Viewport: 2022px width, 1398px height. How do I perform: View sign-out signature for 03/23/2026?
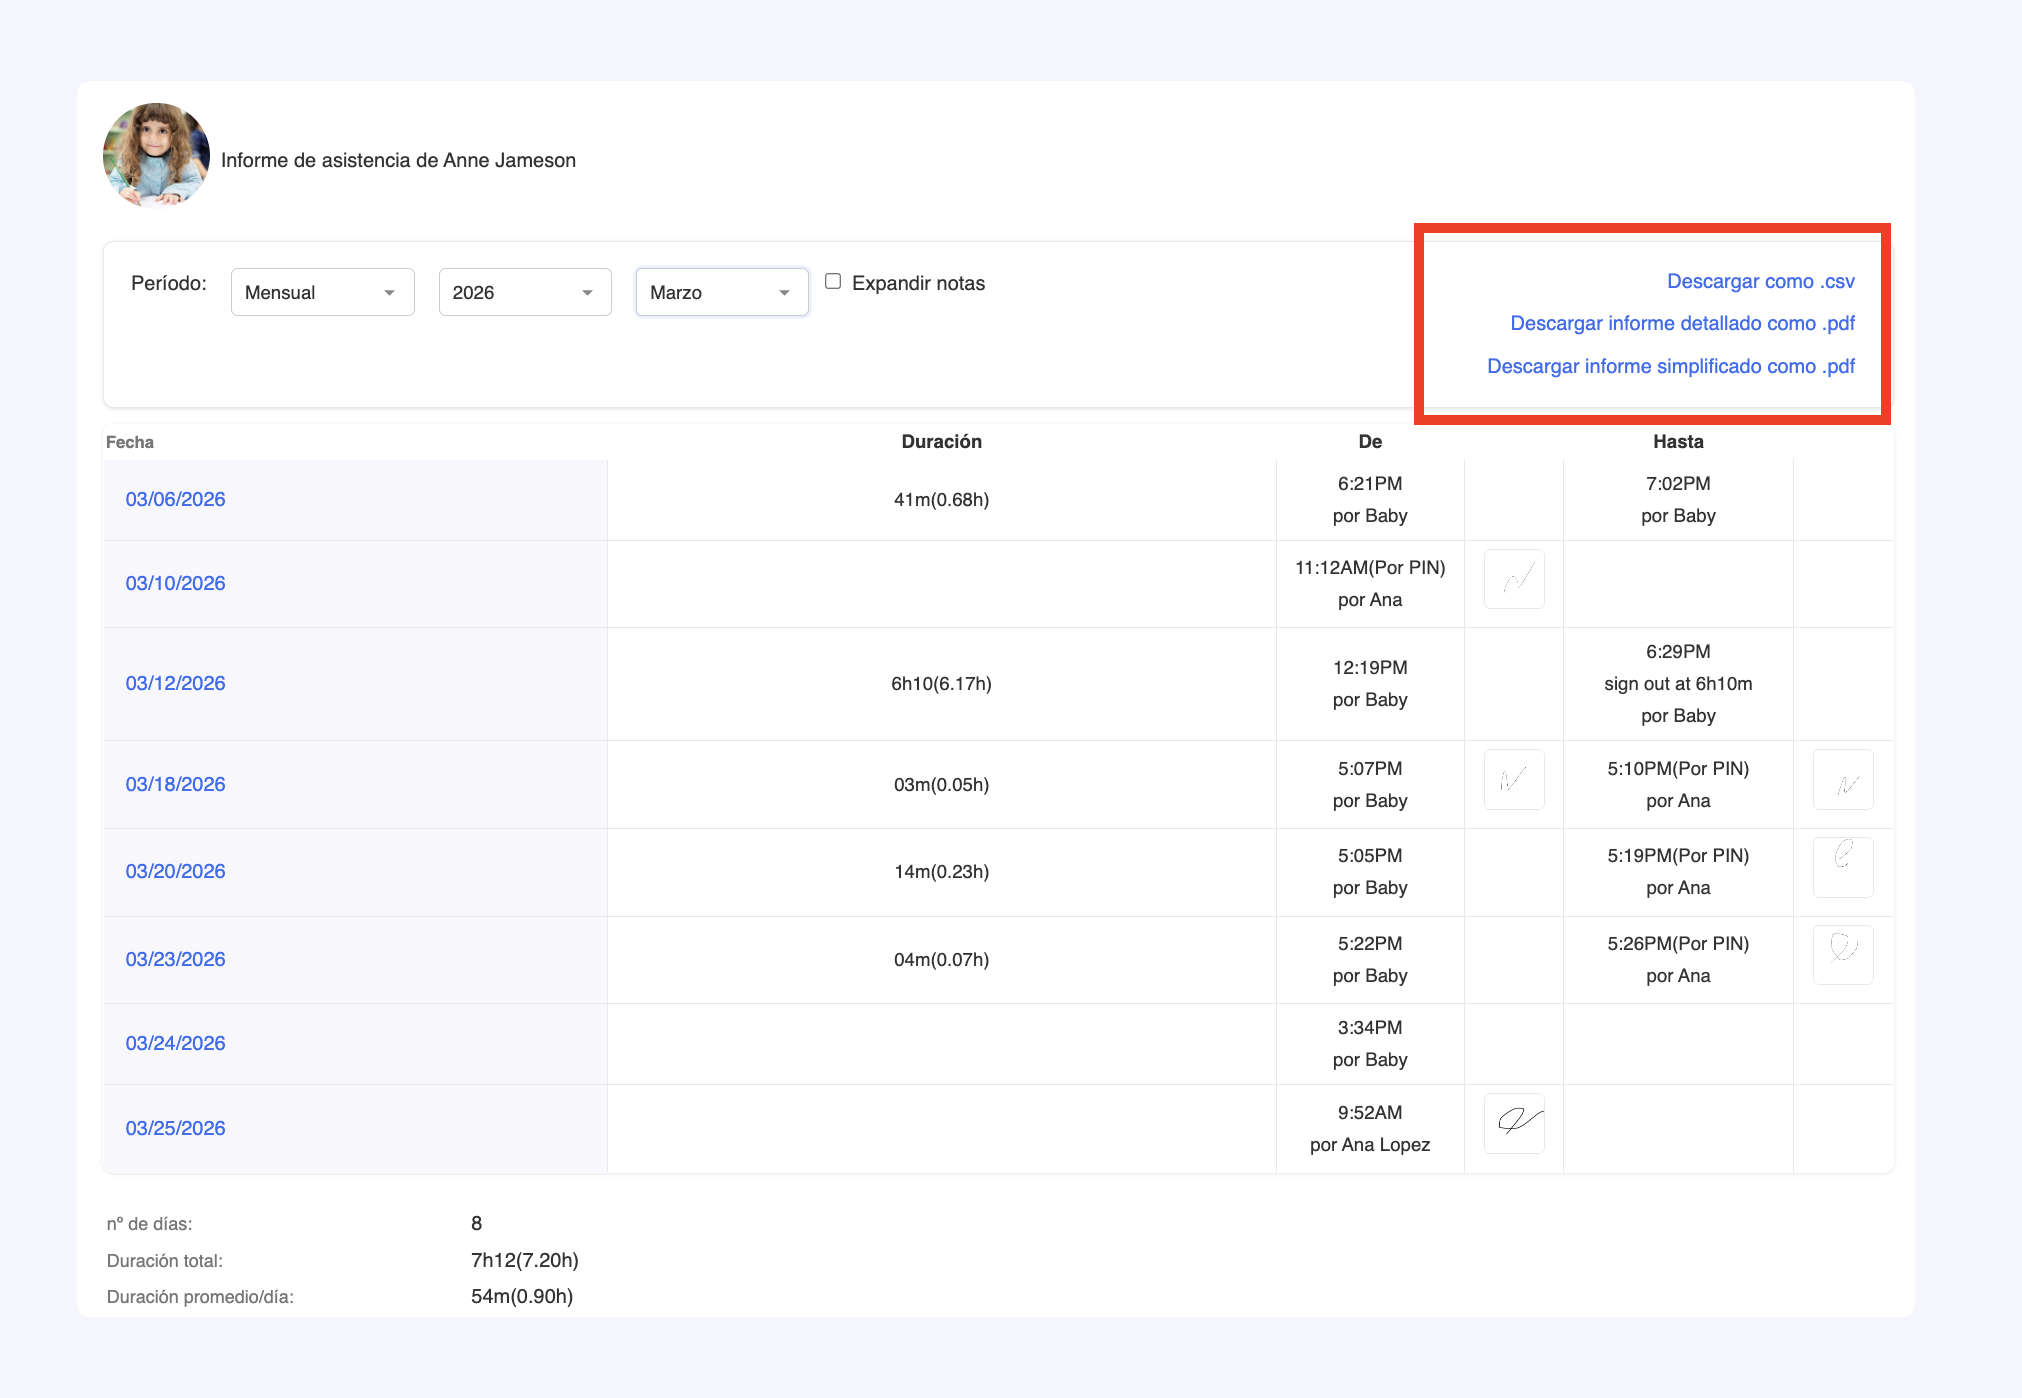pos(1842,954)
